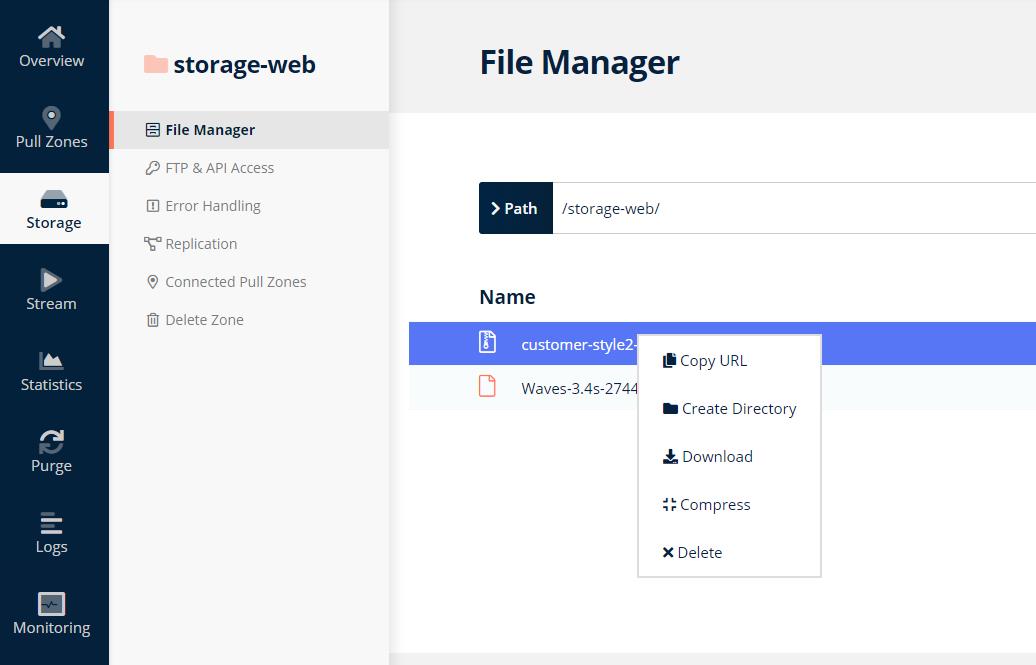Click the Replication nodes icon
1036x665 pixels.
pos(153,244)
